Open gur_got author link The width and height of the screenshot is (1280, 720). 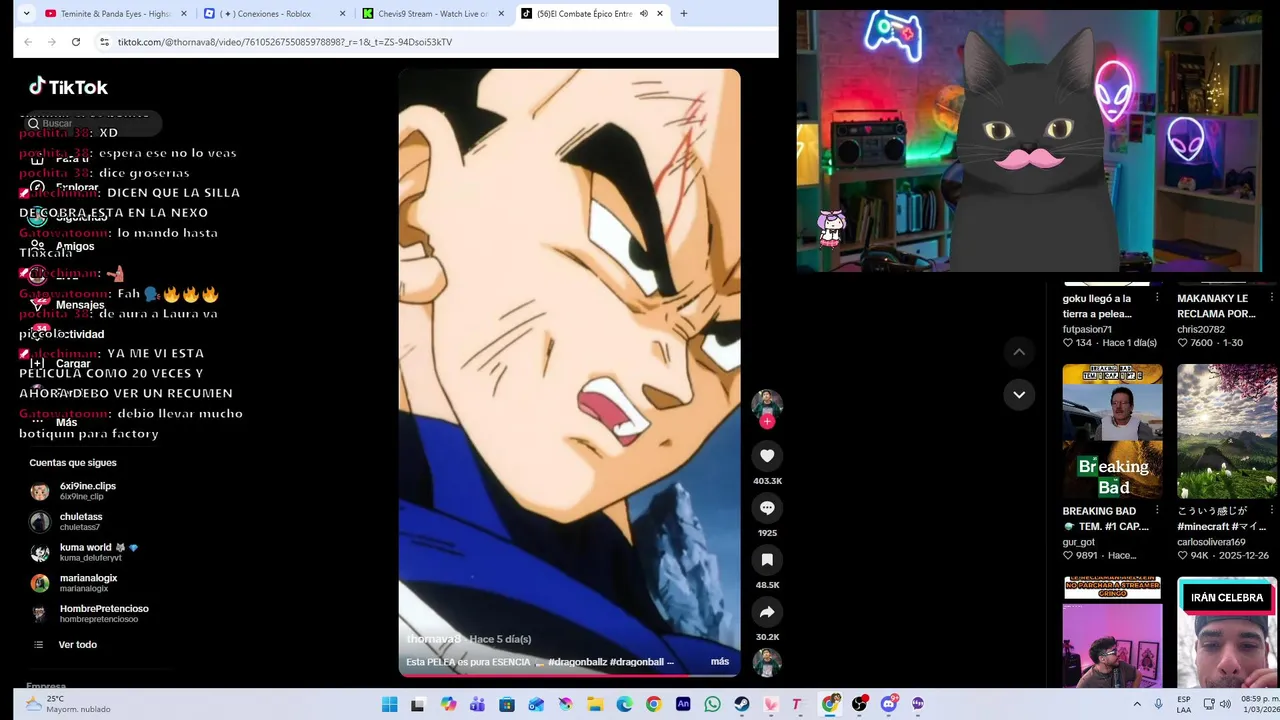1079,542
